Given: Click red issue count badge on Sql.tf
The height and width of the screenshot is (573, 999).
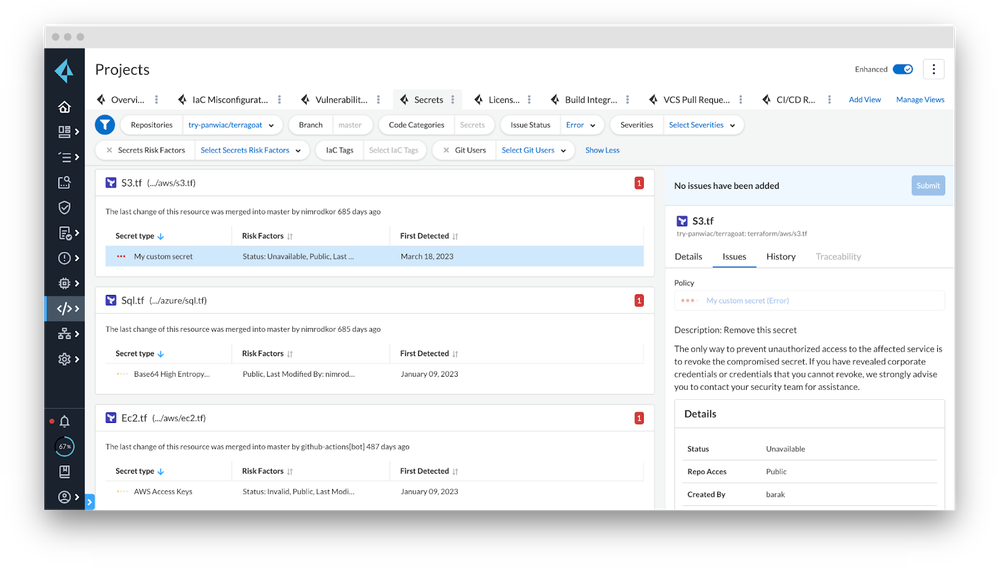Looking at the screenshot, I should (x=639, y=301).
